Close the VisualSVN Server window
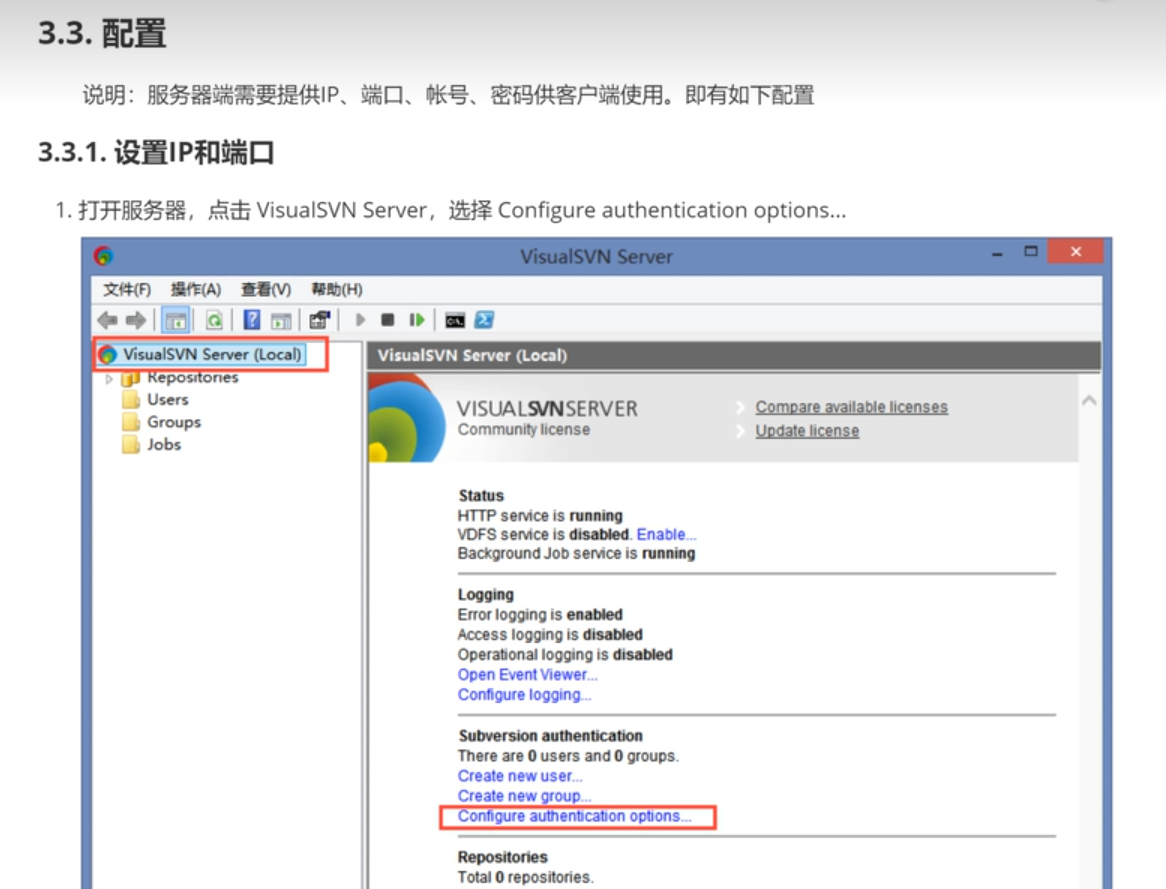Screen dimensions: 1166x889 click(x=1075, y=251)
